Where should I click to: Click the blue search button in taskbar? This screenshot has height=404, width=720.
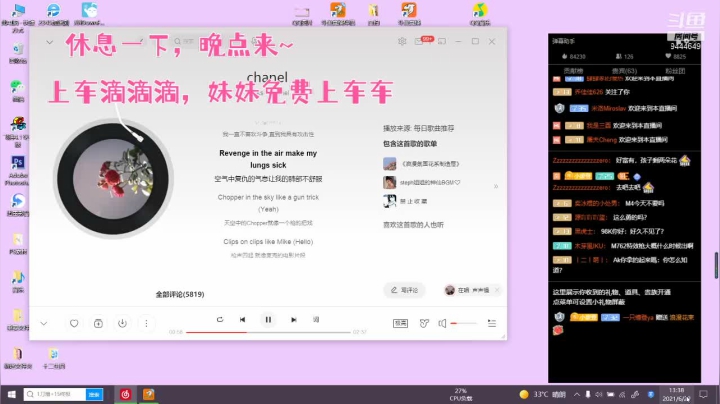tap(94, 394)
